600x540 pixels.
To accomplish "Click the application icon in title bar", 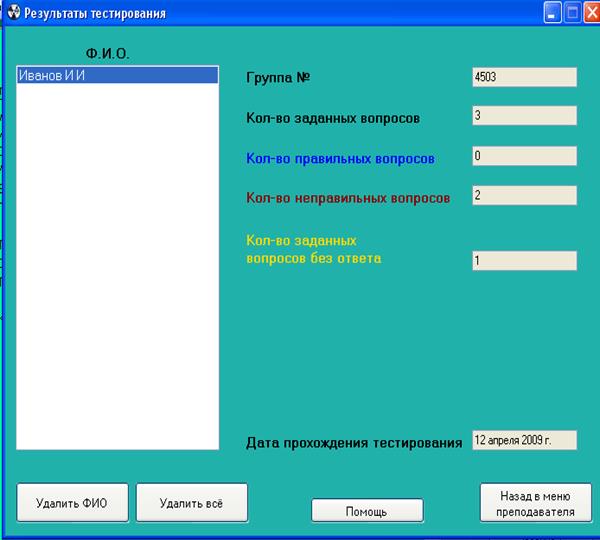I will (14, 12).
